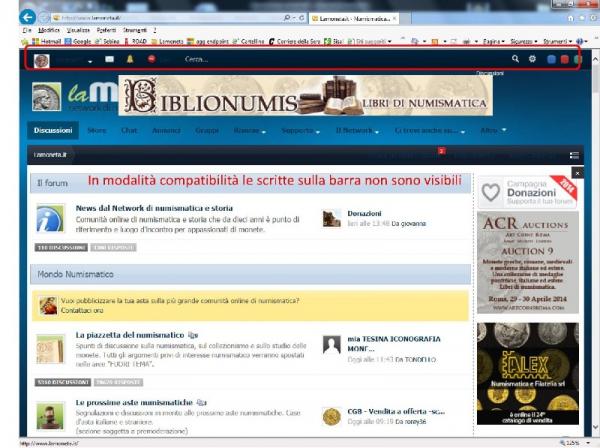Screen dimensions: 600x448
Task: Open CGB - Vendita a offerta topic
Action: [x=396, y=412]
